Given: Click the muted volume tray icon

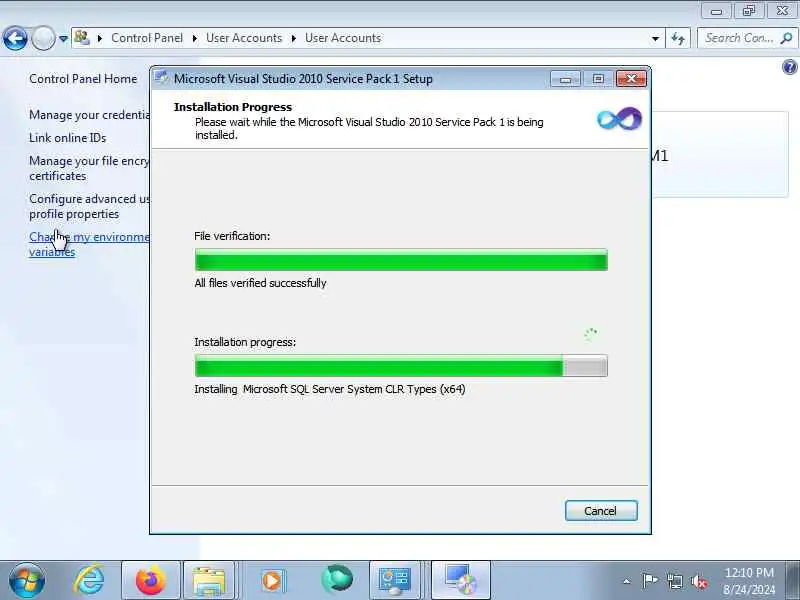Looking at the screenshot, I should click(x=699, y=582).
